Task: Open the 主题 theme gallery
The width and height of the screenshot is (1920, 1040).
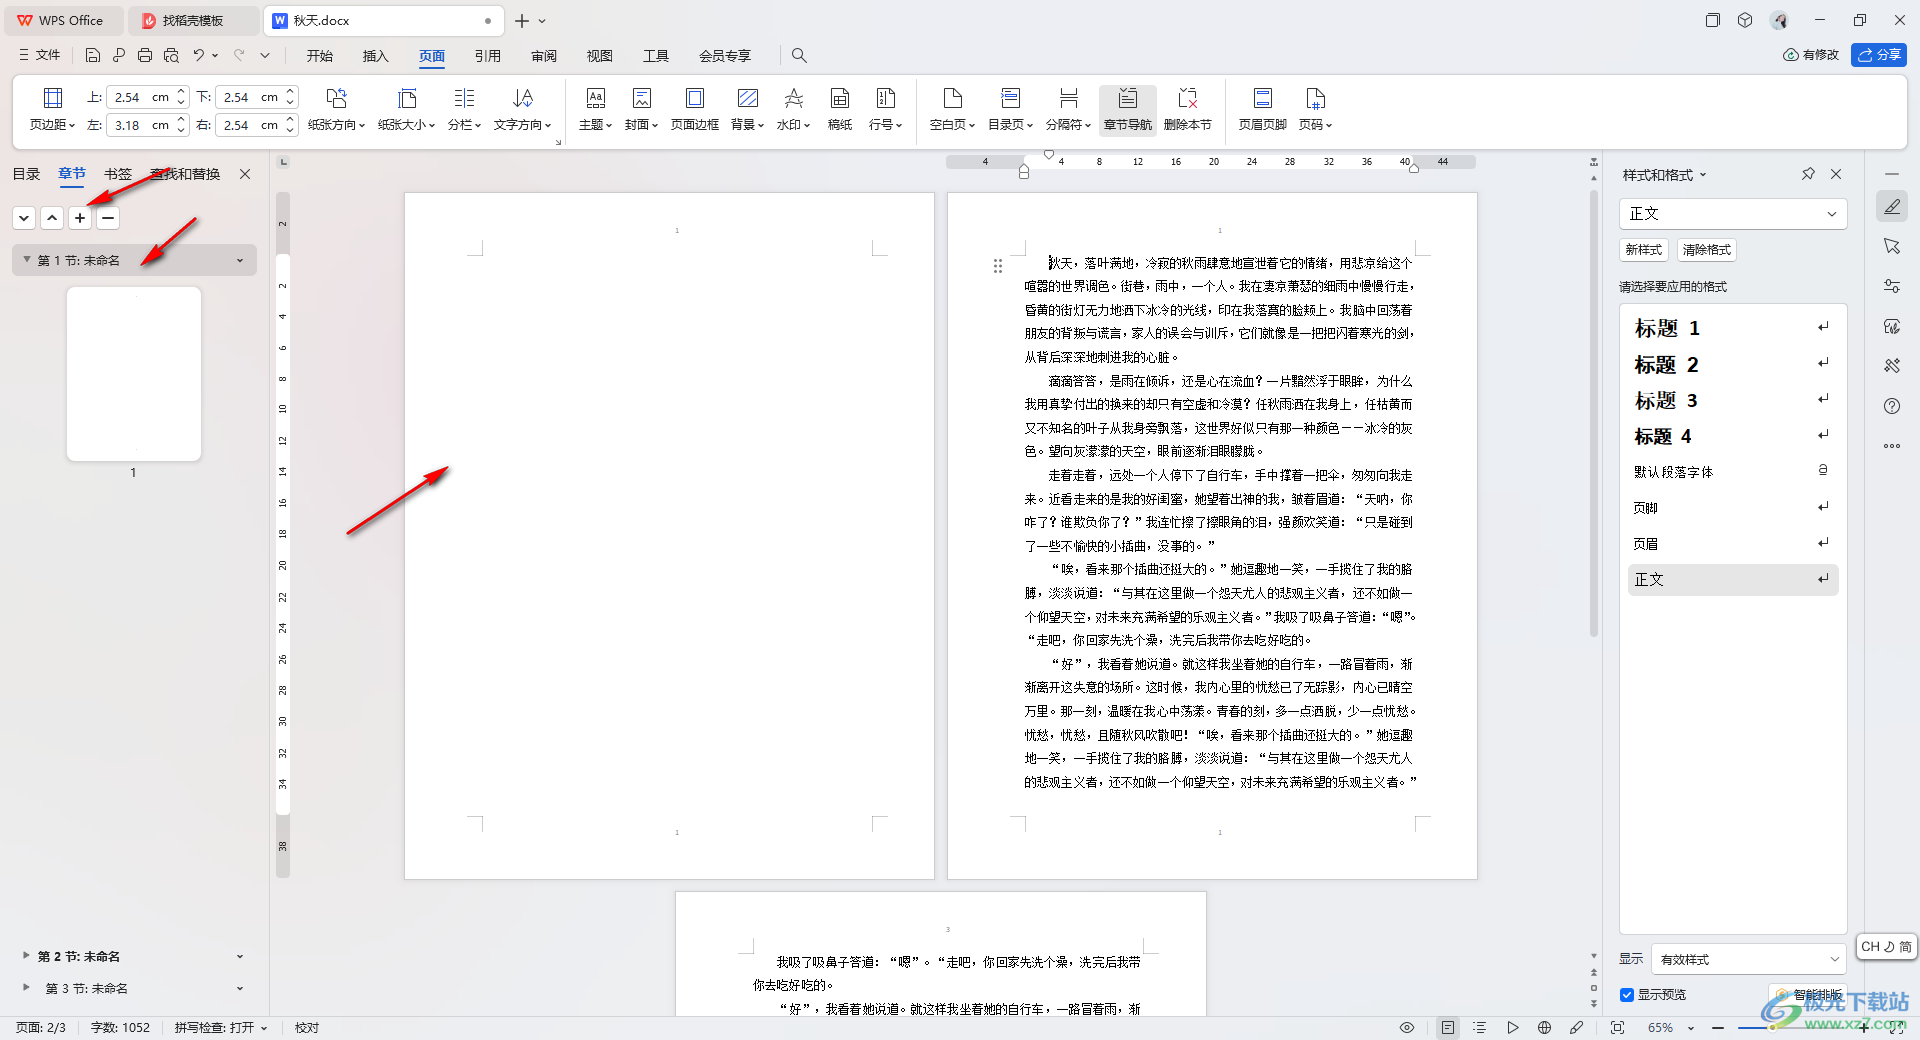Action: click(595, 108)
